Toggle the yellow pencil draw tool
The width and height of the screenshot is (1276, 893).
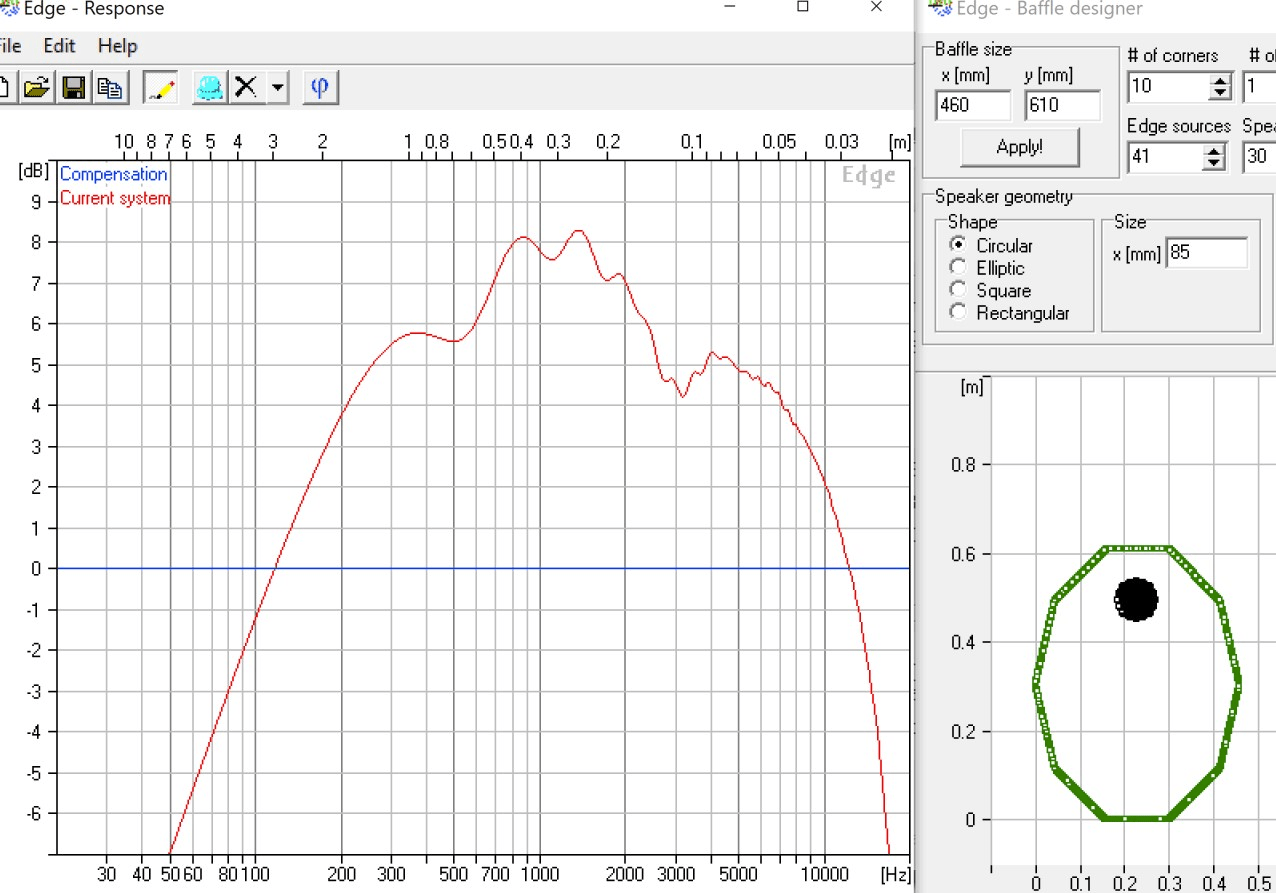(160, 88)
